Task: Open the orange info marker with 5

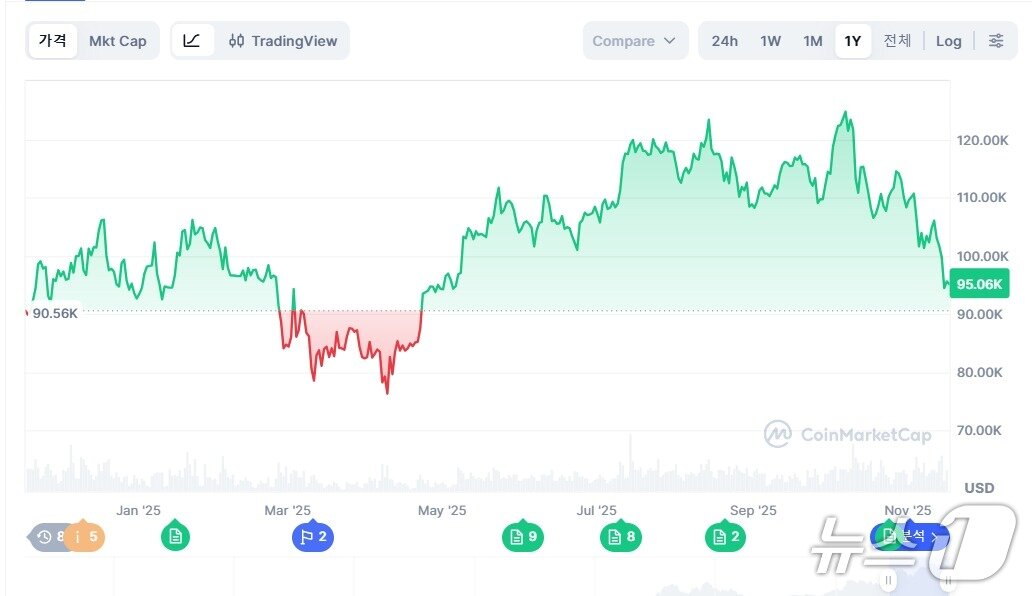Action: [86, 537]
